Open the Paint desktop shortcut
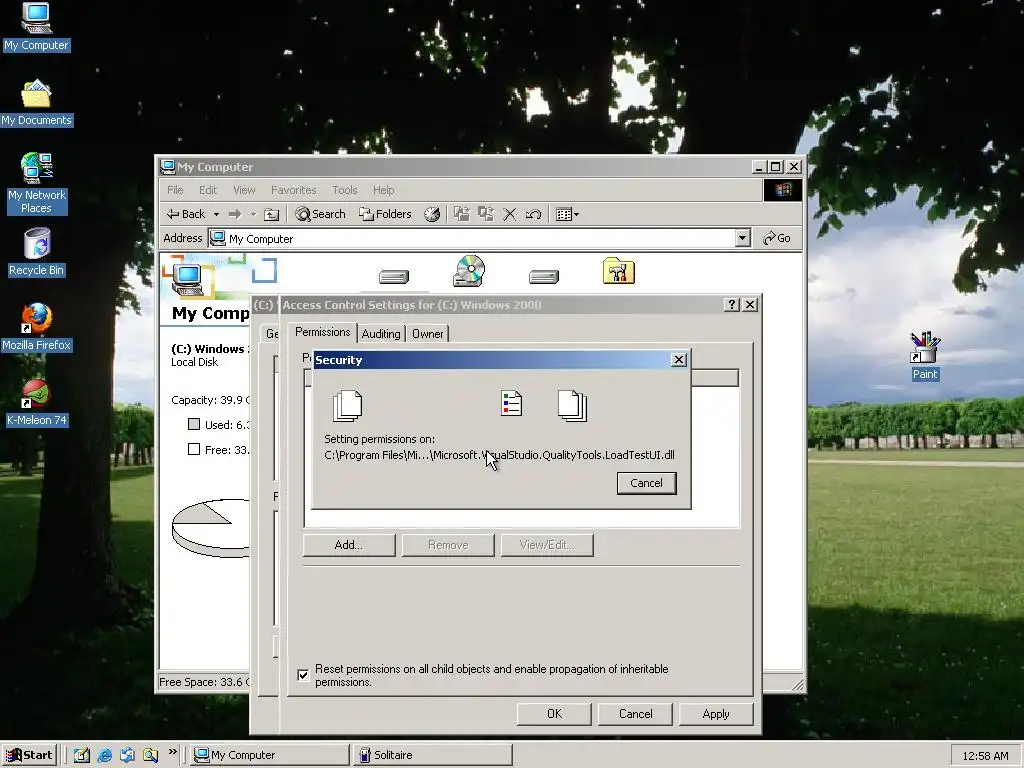The height and width of the screenshot is (768, 1024). 925,356
